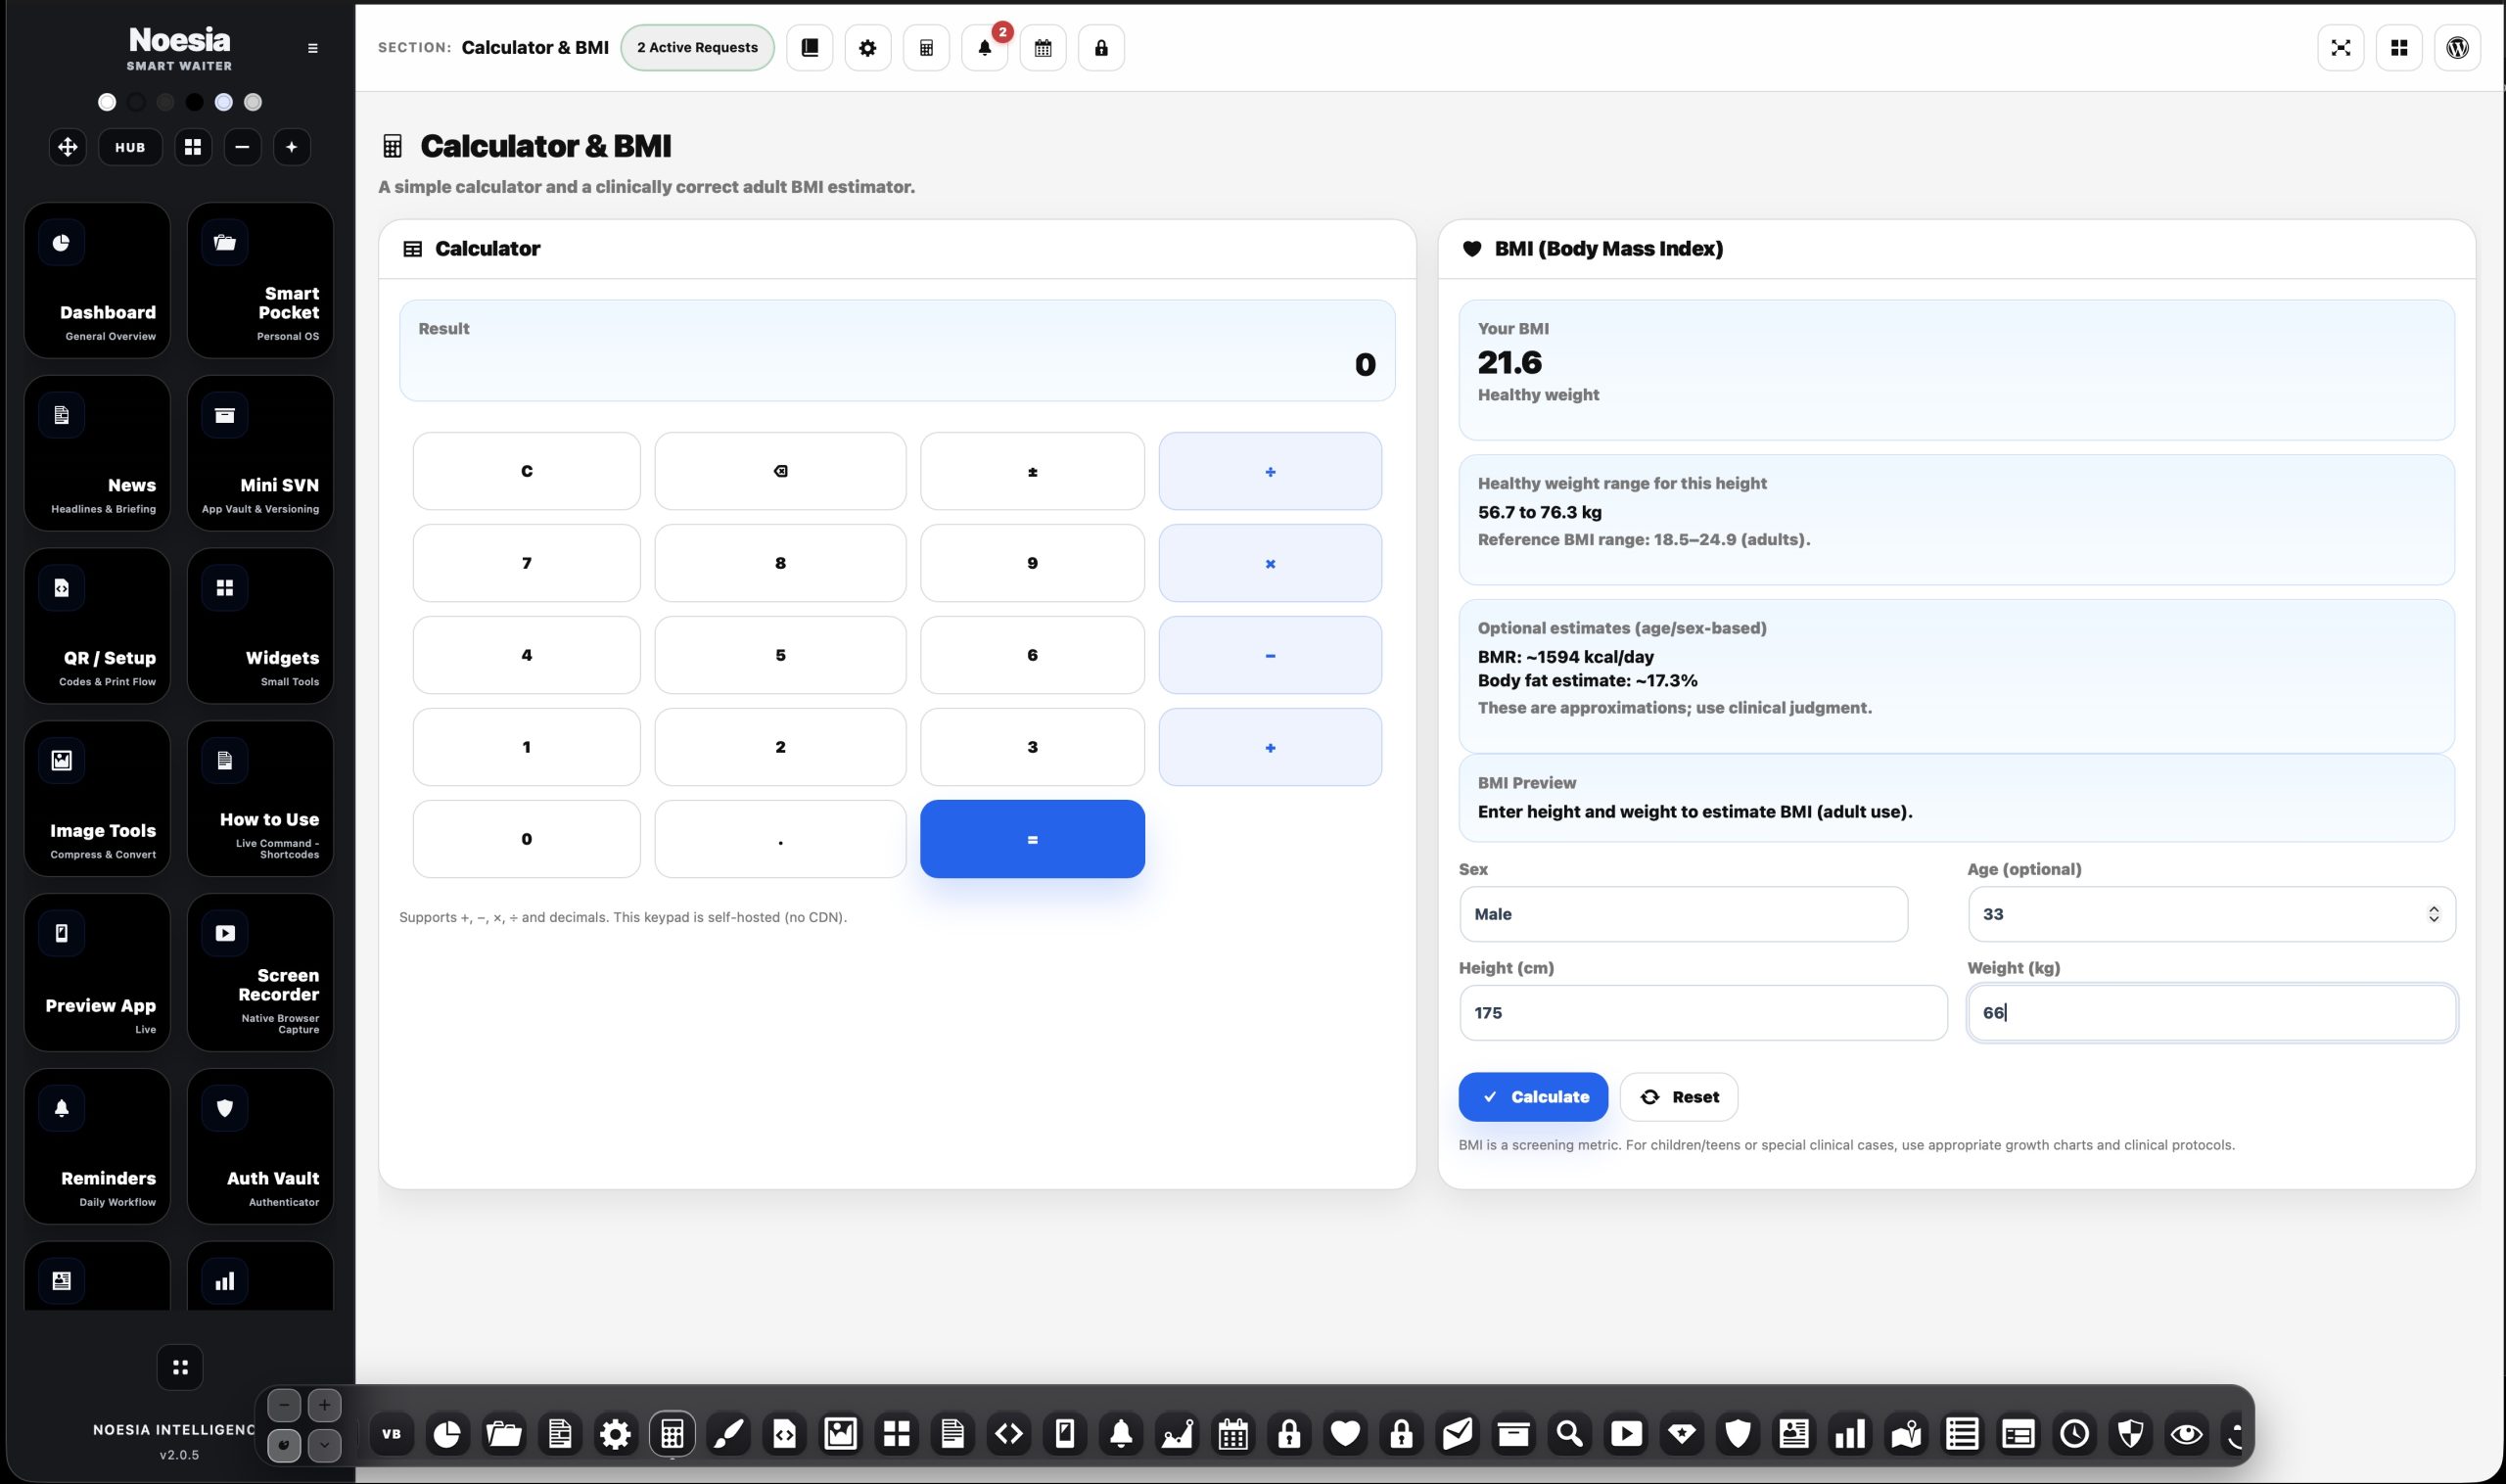Click the book icon in top bar
This screenshot has width=2506, height=1484.
point(809,47)
